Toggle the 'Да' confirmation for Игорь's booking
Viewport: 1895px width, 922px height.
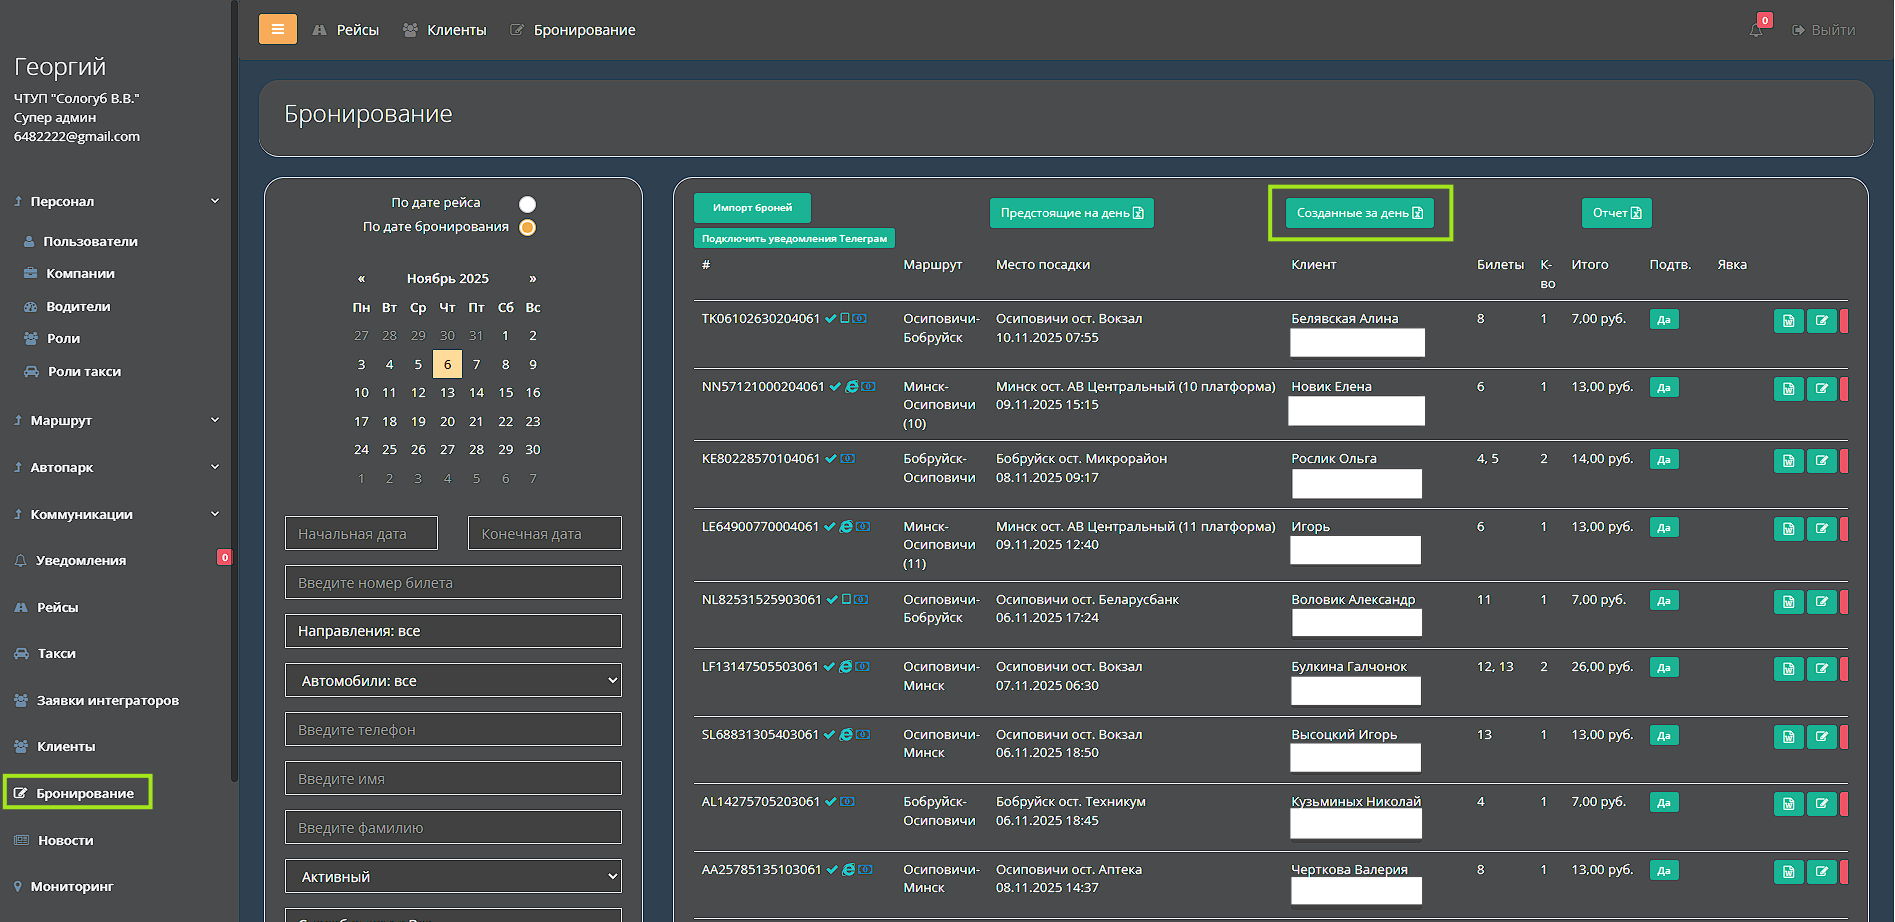pyautogui.click(x=1663, y=528)
